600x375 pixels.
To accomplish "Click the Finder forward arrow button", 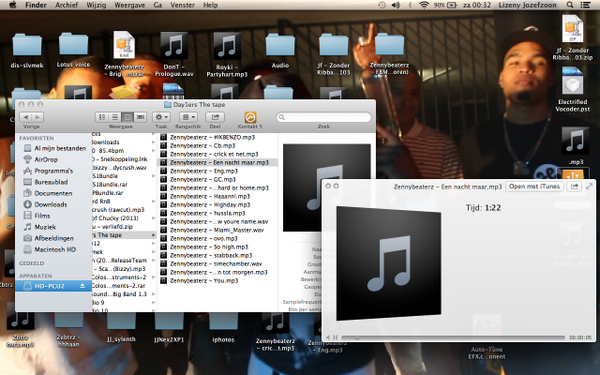I will pyautogui.click(x=38, y=117).
